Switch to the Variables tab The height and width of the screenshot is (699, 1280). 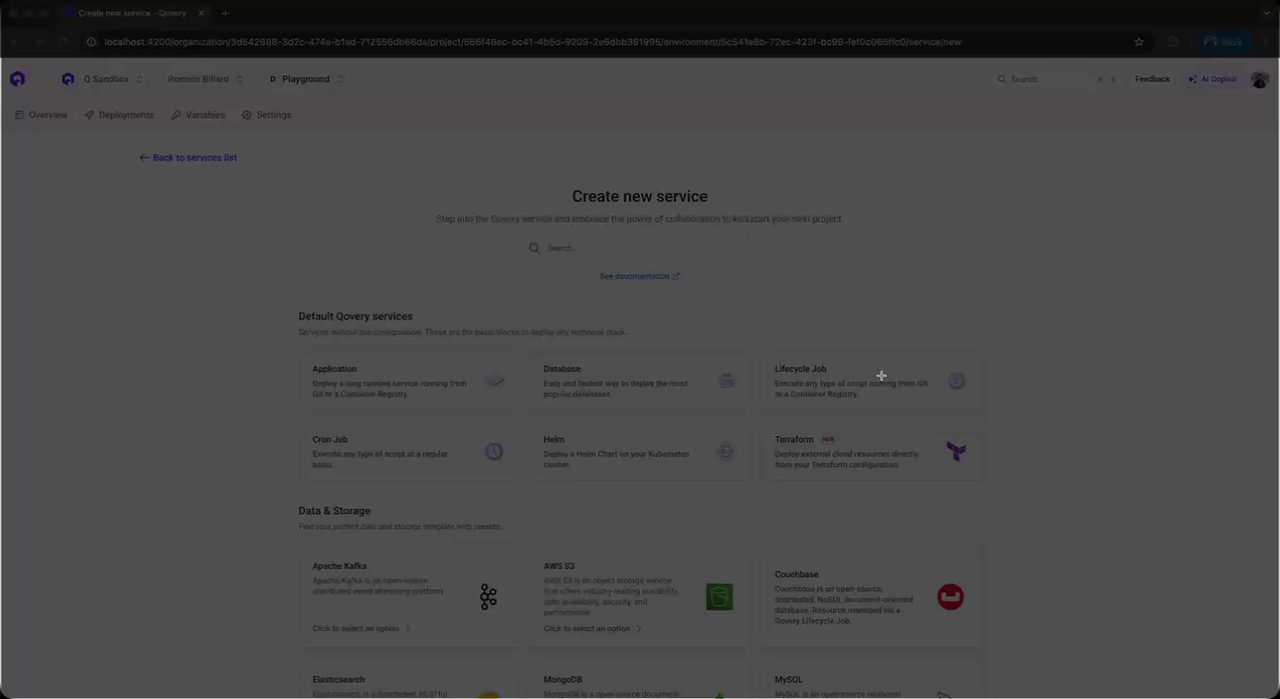point(198,115)
